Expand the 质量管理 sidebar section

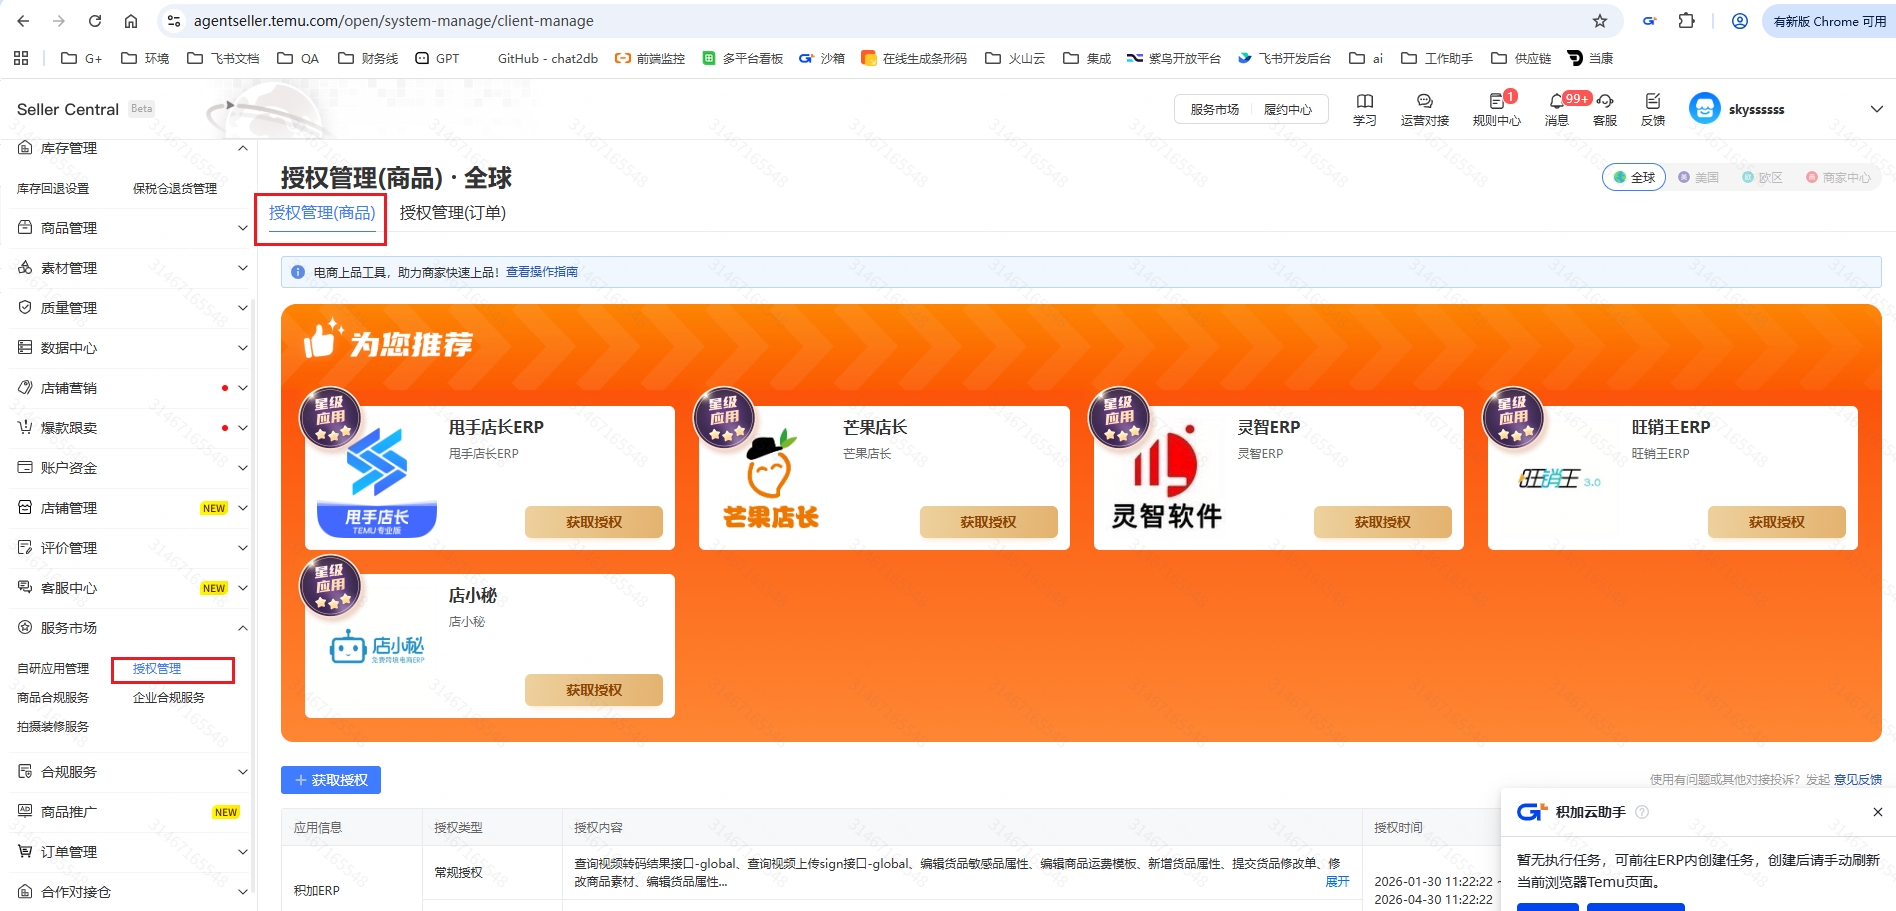[x=242, y=308]
